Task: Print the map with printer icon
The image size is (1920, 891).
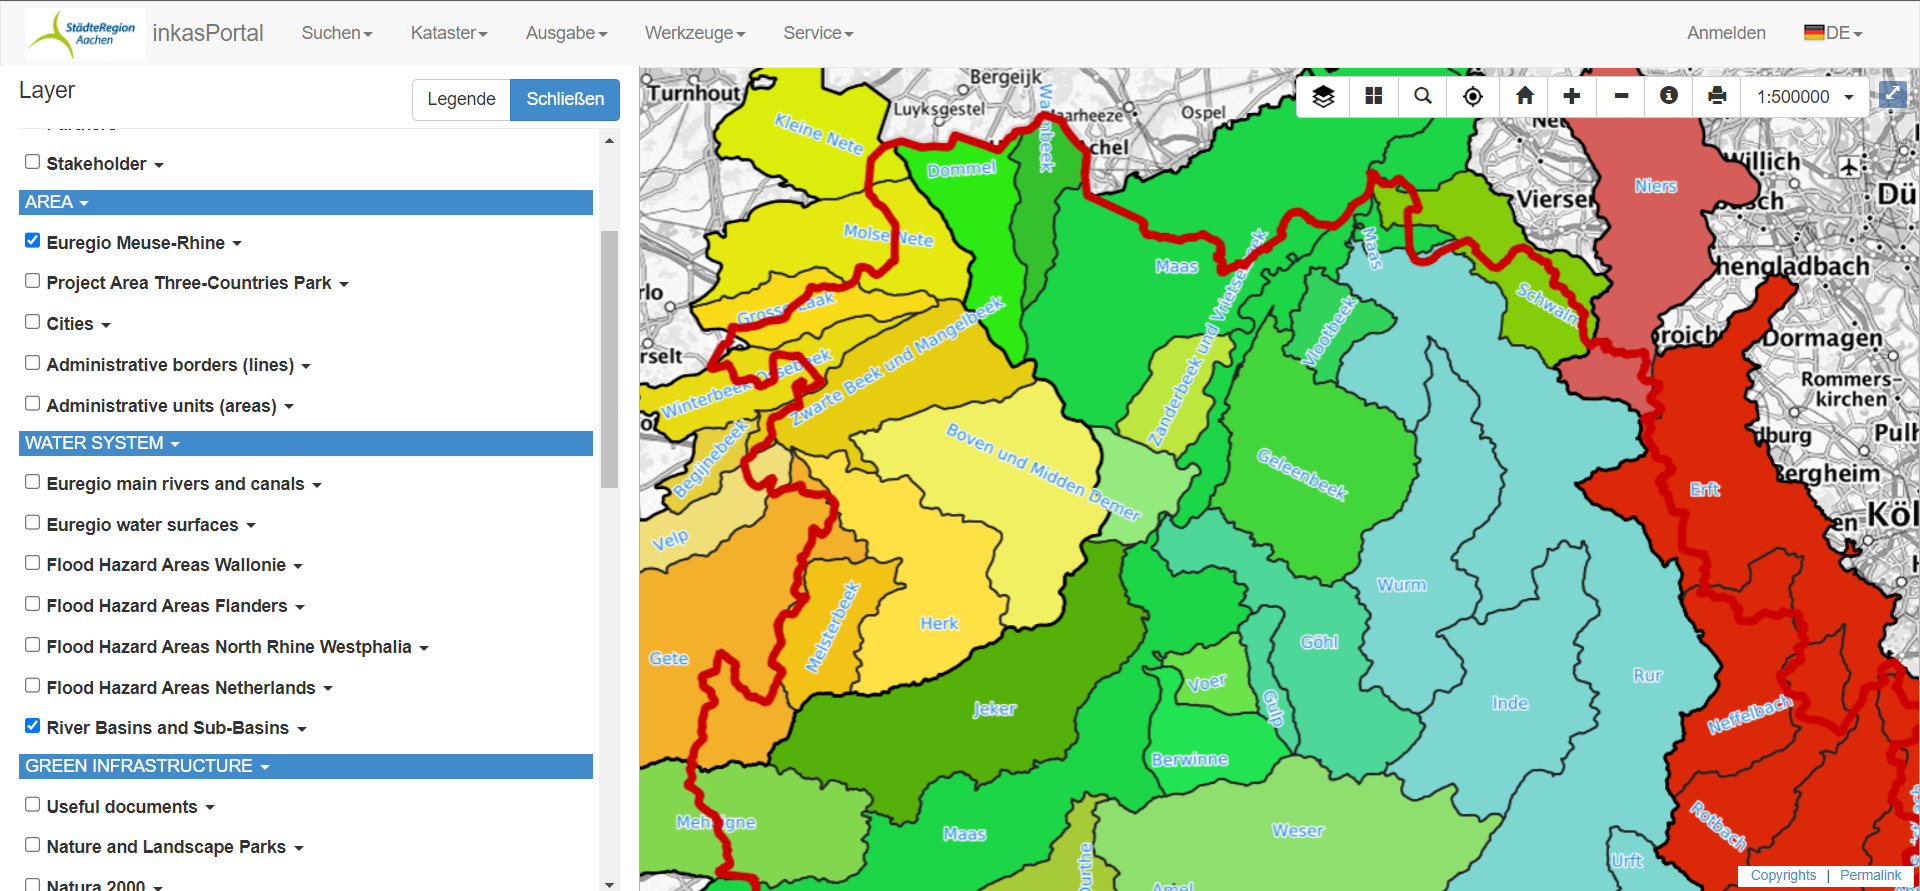Action: click(1717, 96)
